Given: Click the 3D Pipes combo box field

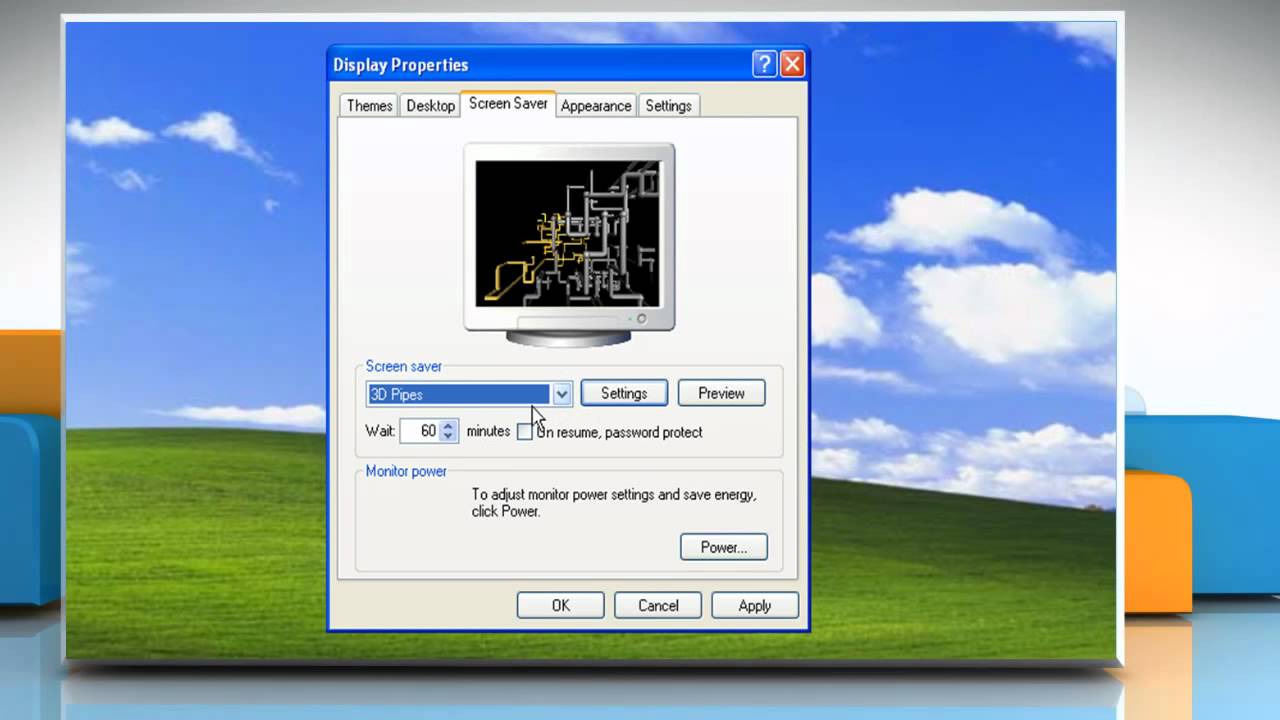Looking at the screenshot, I should (x=469, y=394).
